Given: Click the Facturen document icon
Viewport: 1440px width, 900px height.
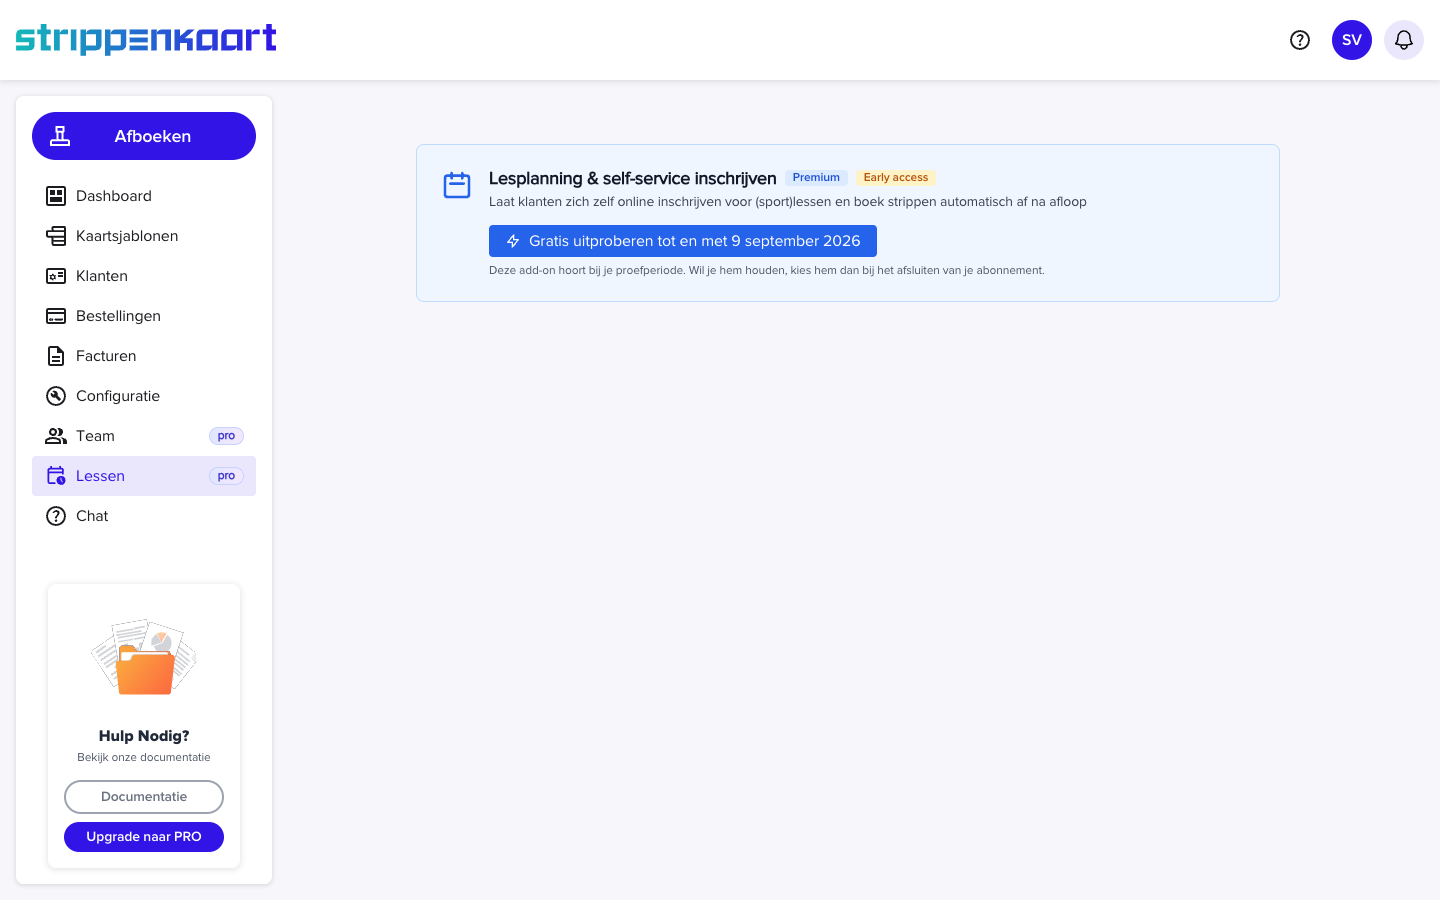Looking at the screenshot, I should coord(56,356).
